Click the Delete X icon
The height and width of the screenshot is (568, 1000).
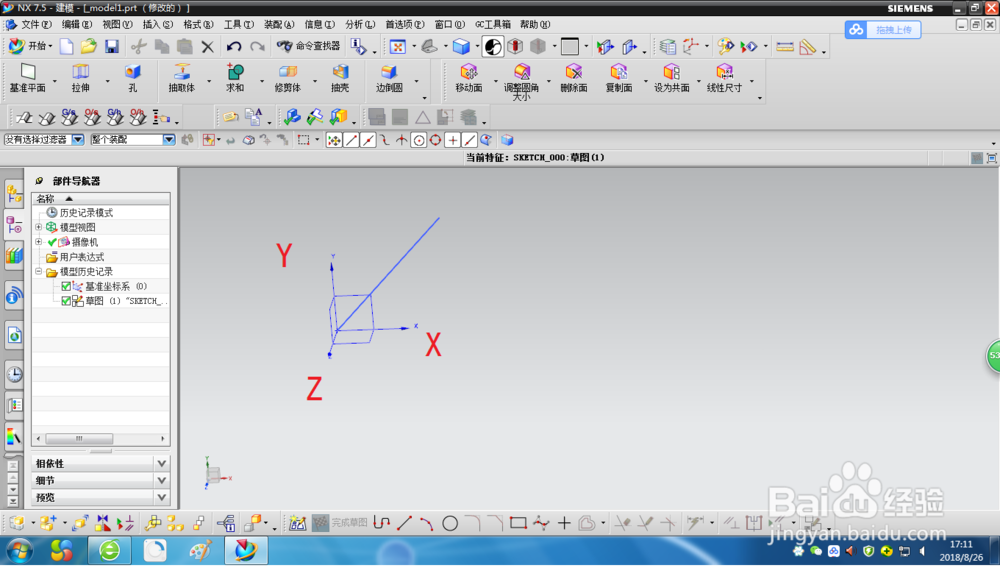pos(207,47)
